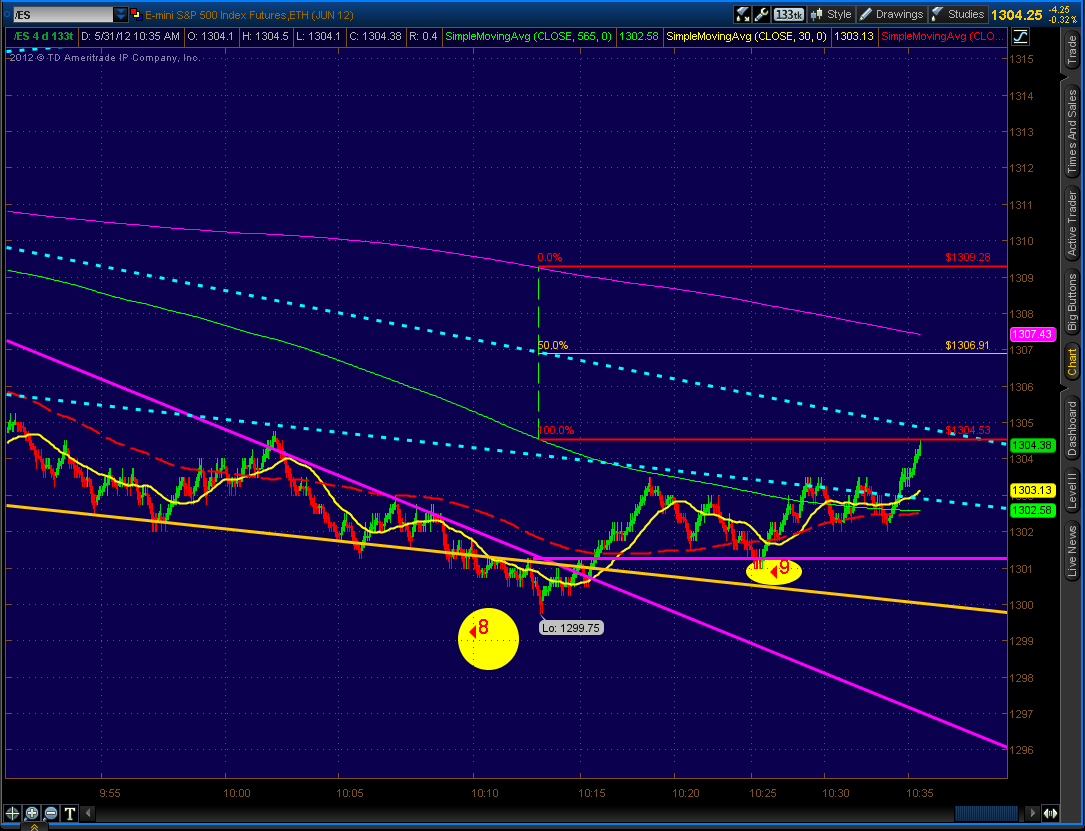Click the 100.0% Fibonacci retracement label
Image resolution: width=1085 pixels, height=831 pixels.
click(556, 430)
